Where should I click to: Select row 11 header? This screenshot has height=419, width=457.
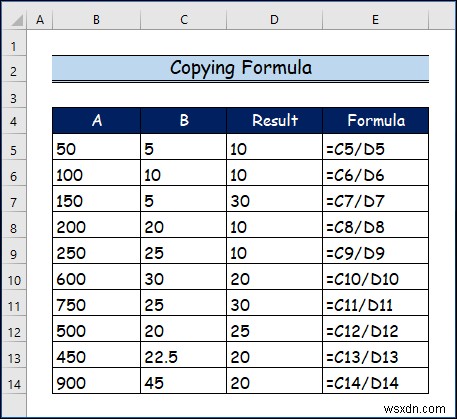pos(14,303)
